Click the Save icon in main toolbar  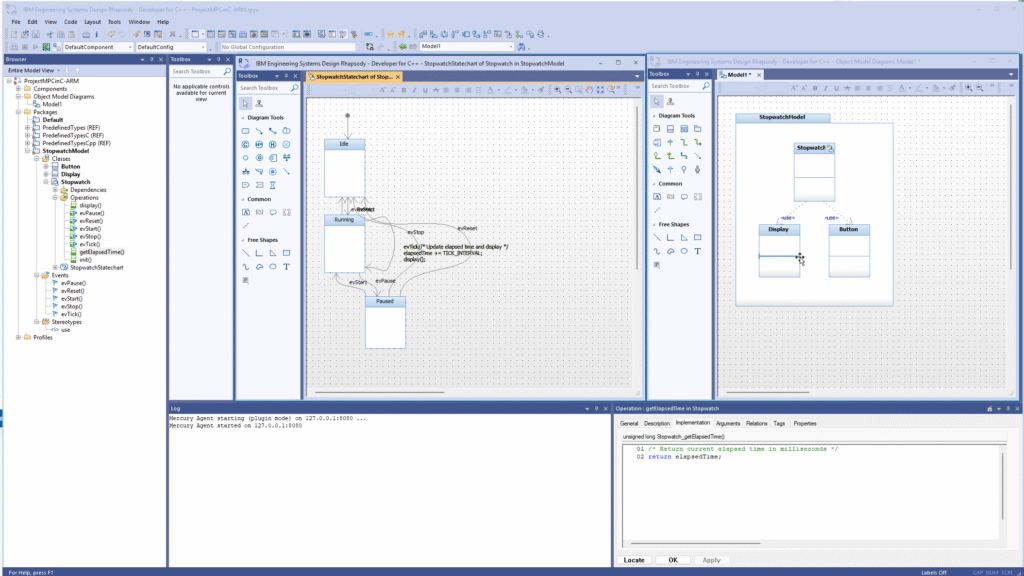click(35, 34)
